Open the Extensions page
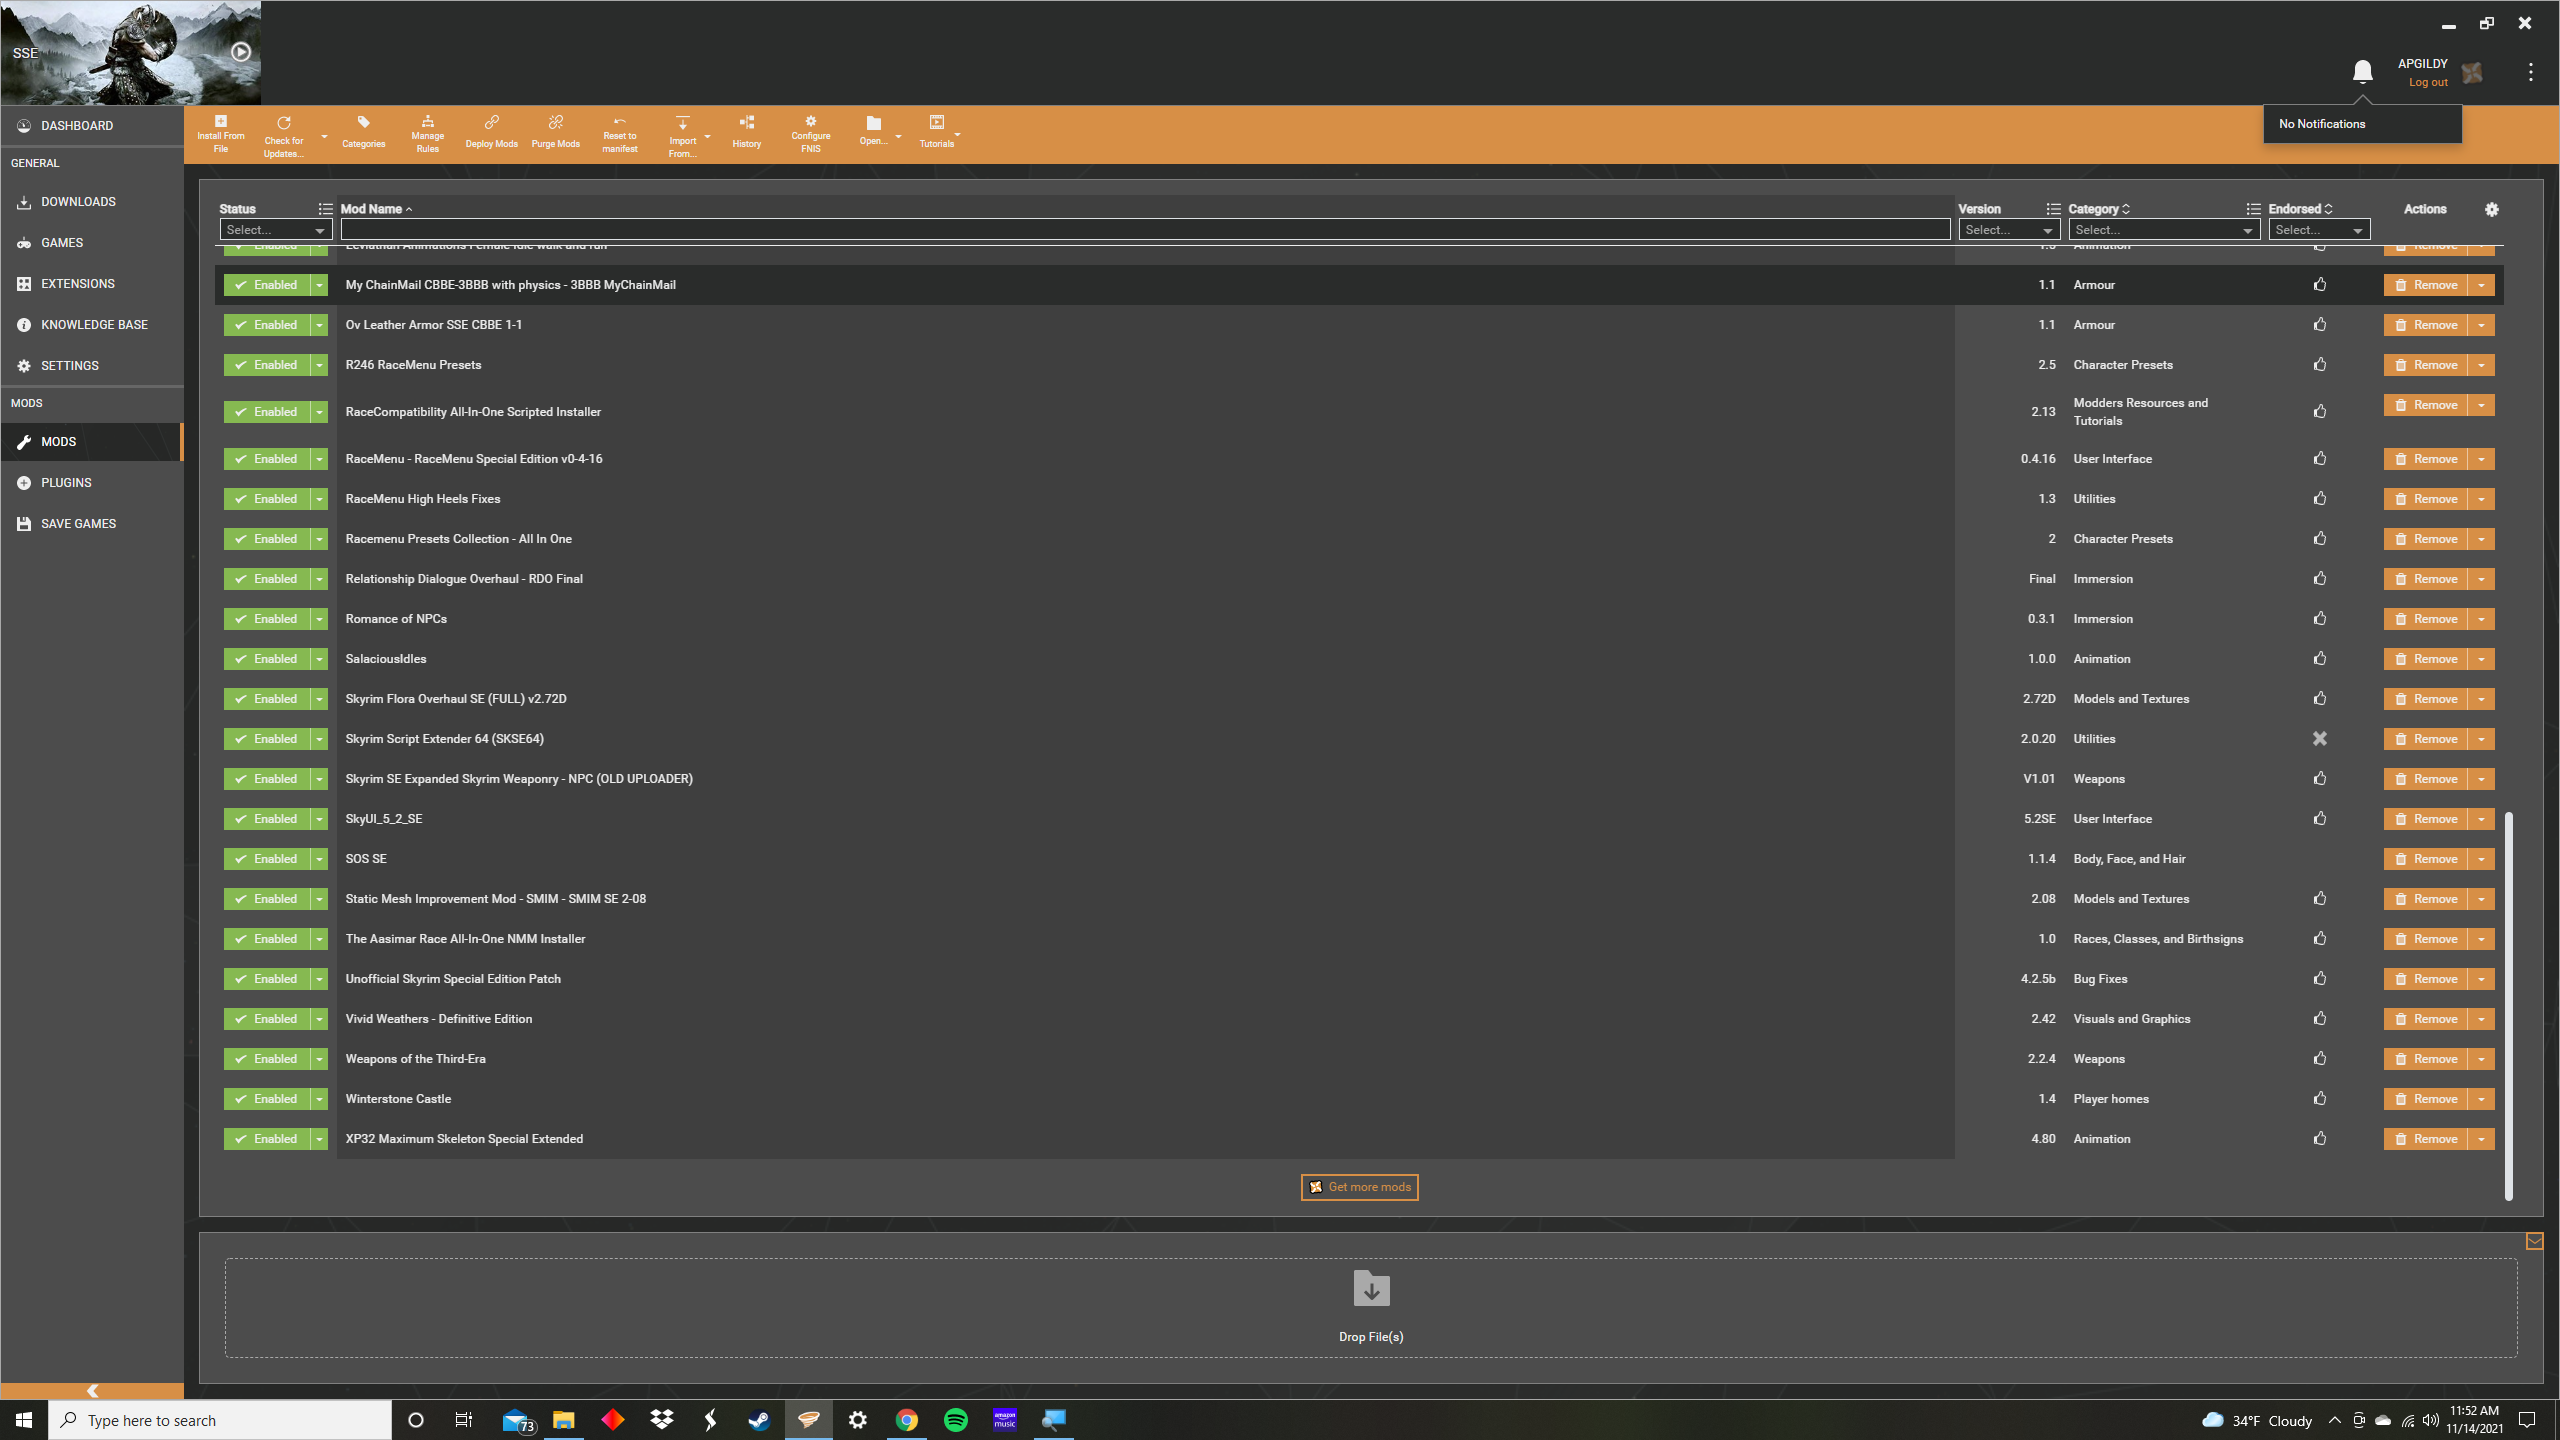Viewport: 2560px width, 1440px height. click(x=91, y=283)
